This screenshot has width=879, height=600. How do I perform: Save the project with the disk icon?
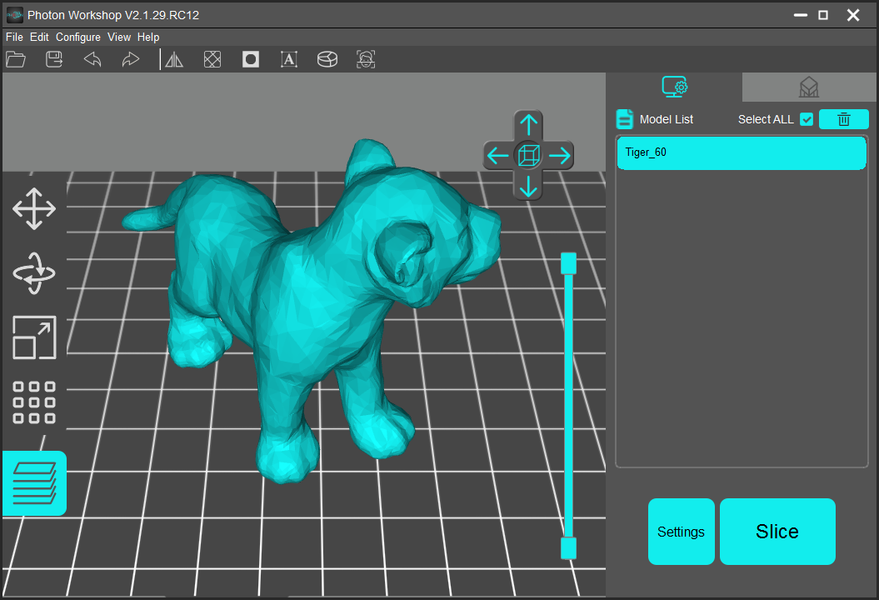[54, 59]
